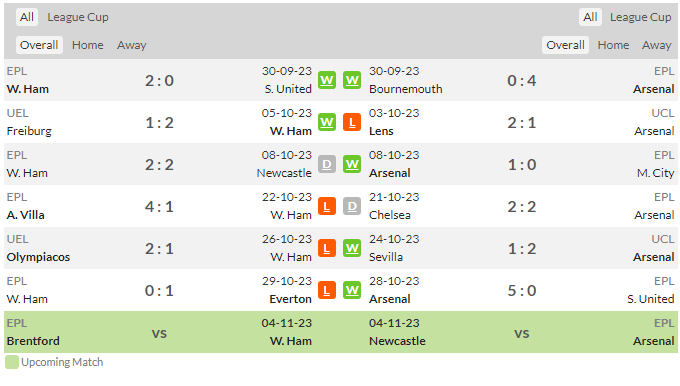Image resolution: width=680 pixels, height=386 pixels.
Task: Click the L badge for A. Villa vs West Ham
Action: coord(327,206)
